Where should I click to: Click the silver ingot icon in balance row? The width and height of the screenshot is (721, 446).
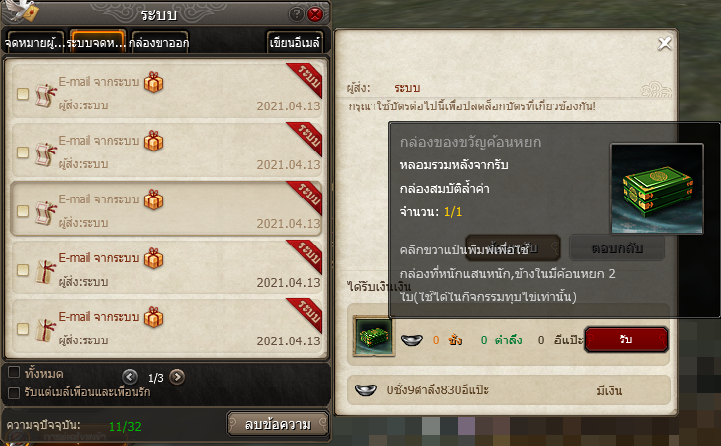366,390
